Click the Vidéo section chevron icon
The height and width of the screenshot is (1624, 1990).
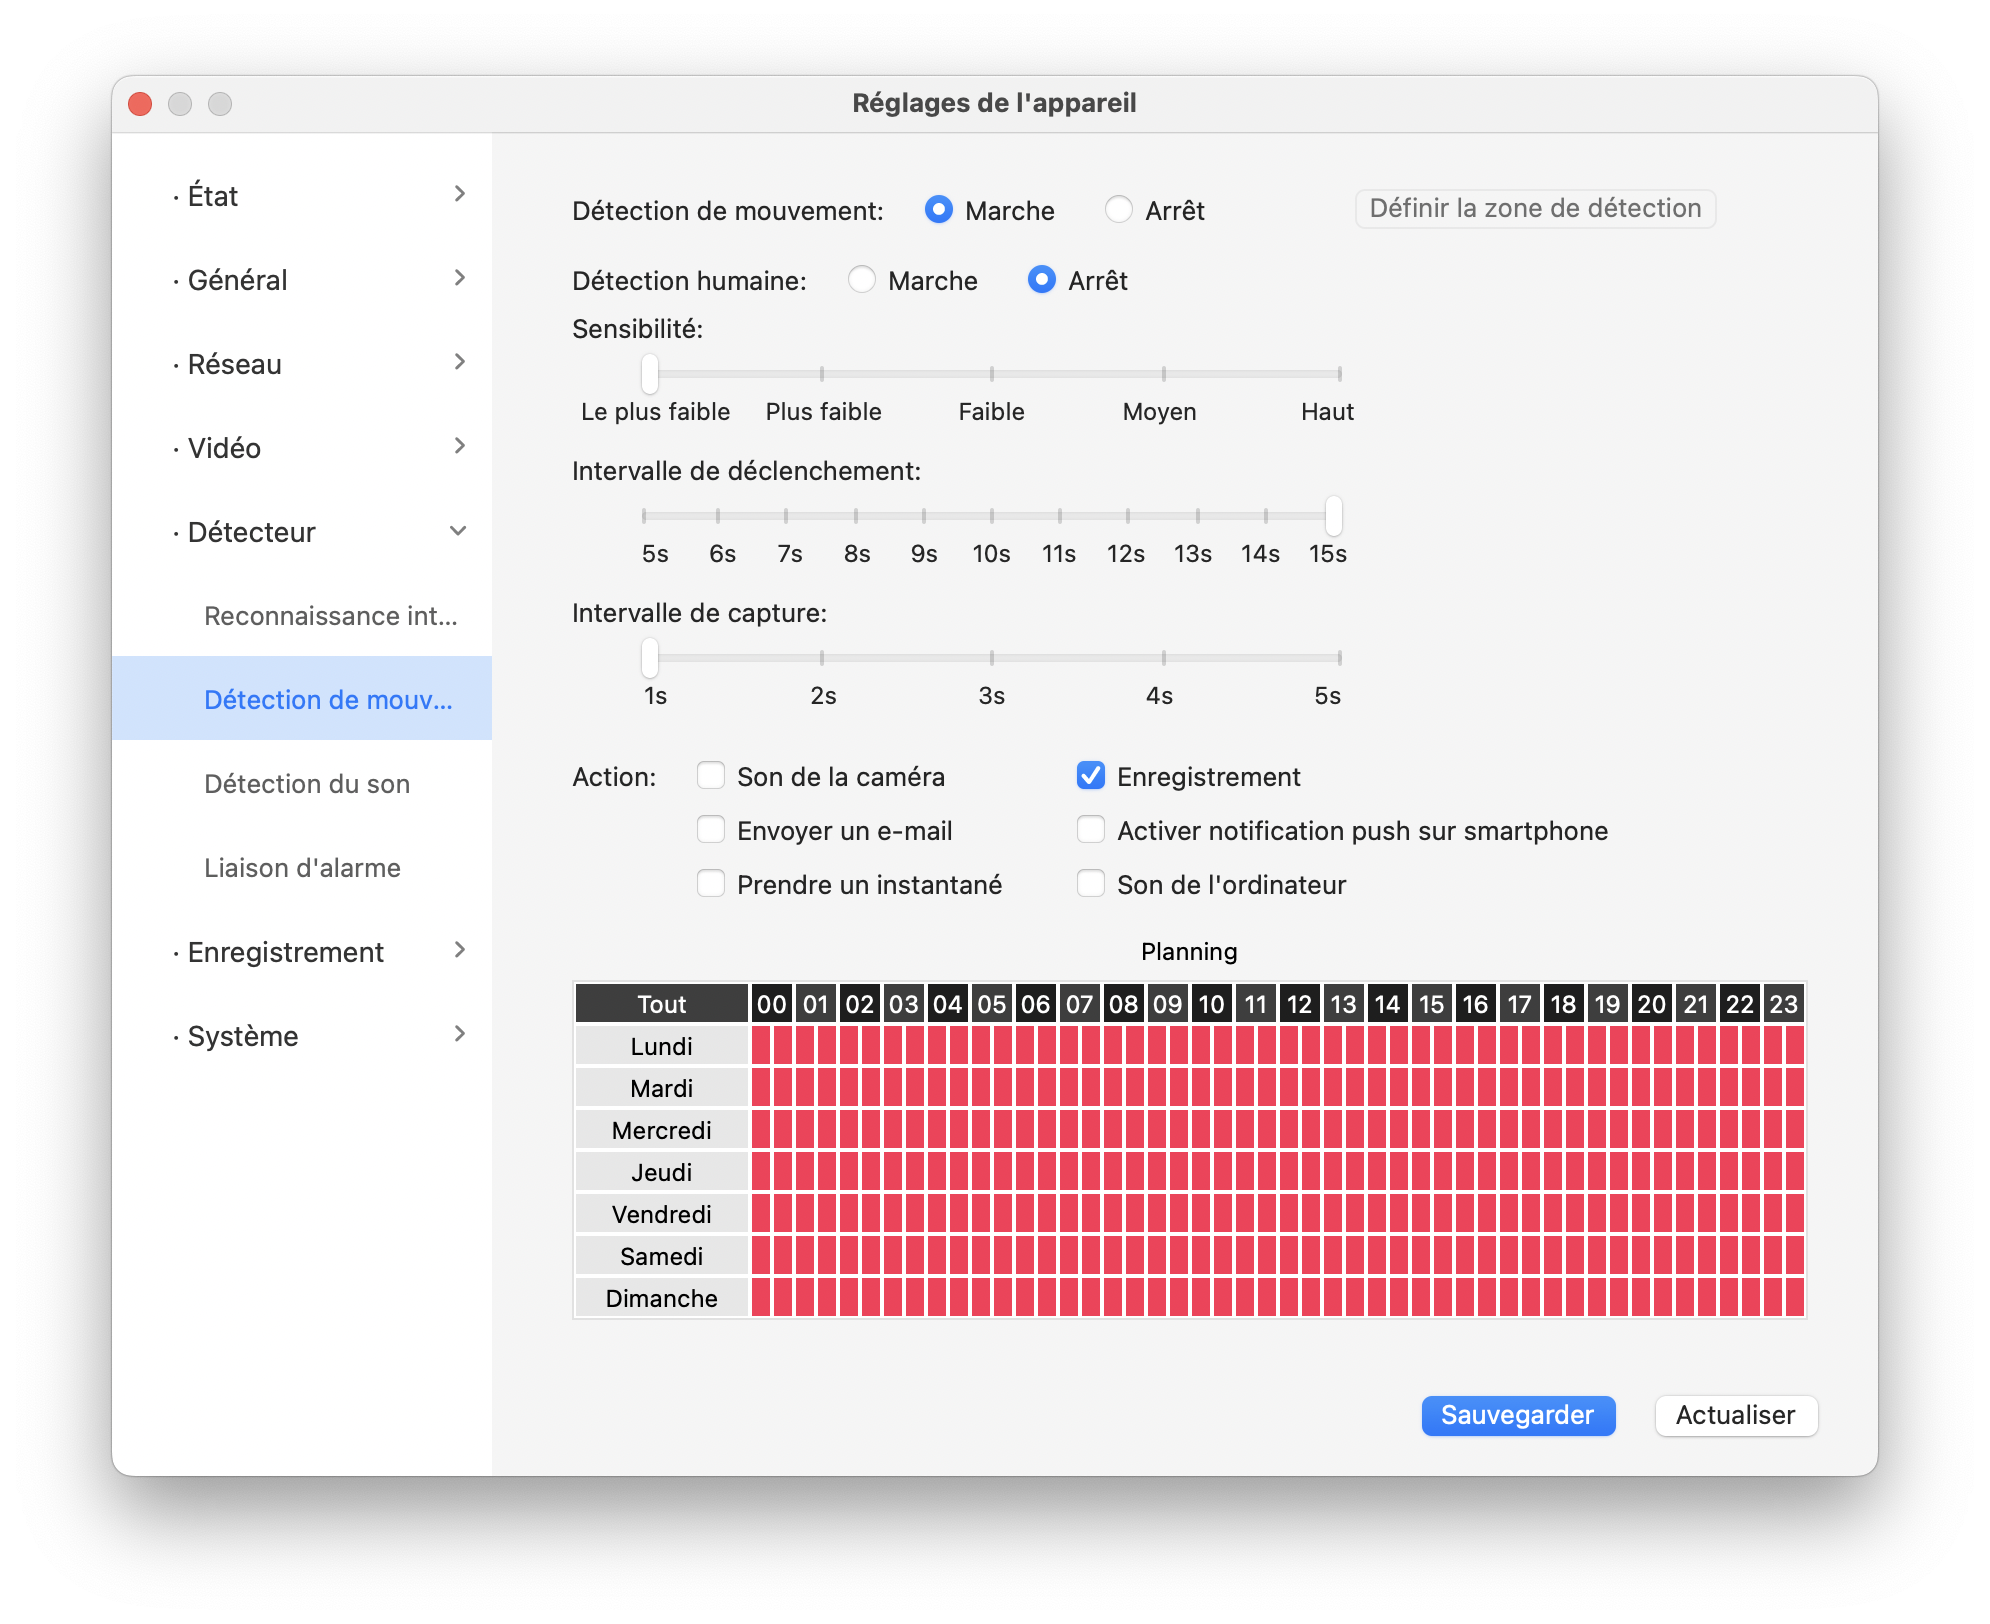pyautogui.click(x=459, y=446)
